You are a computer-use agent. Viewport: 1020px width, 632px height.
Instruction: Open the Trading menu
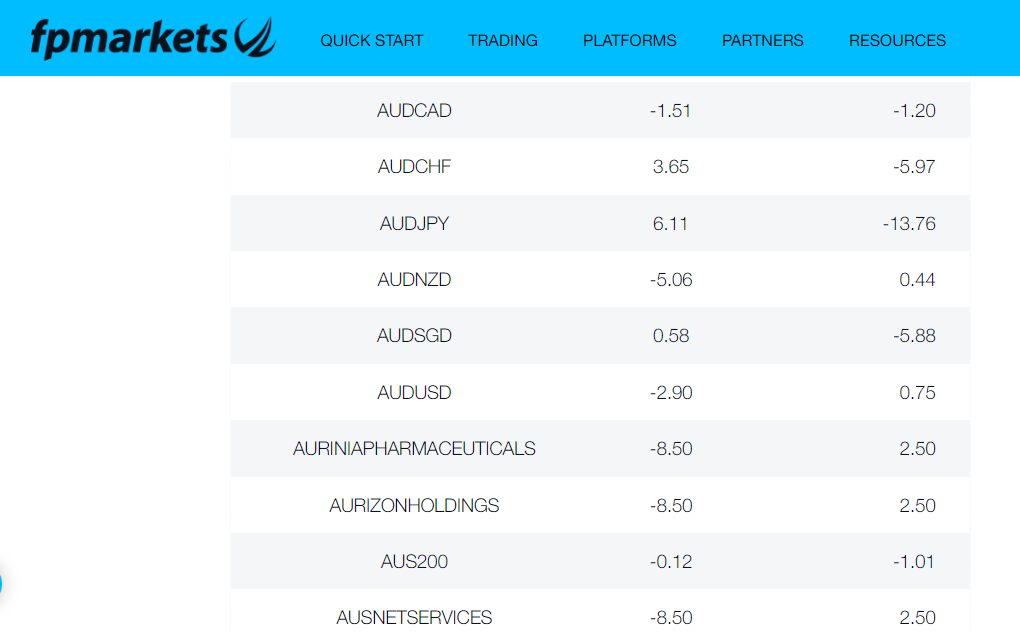[502, 41]
